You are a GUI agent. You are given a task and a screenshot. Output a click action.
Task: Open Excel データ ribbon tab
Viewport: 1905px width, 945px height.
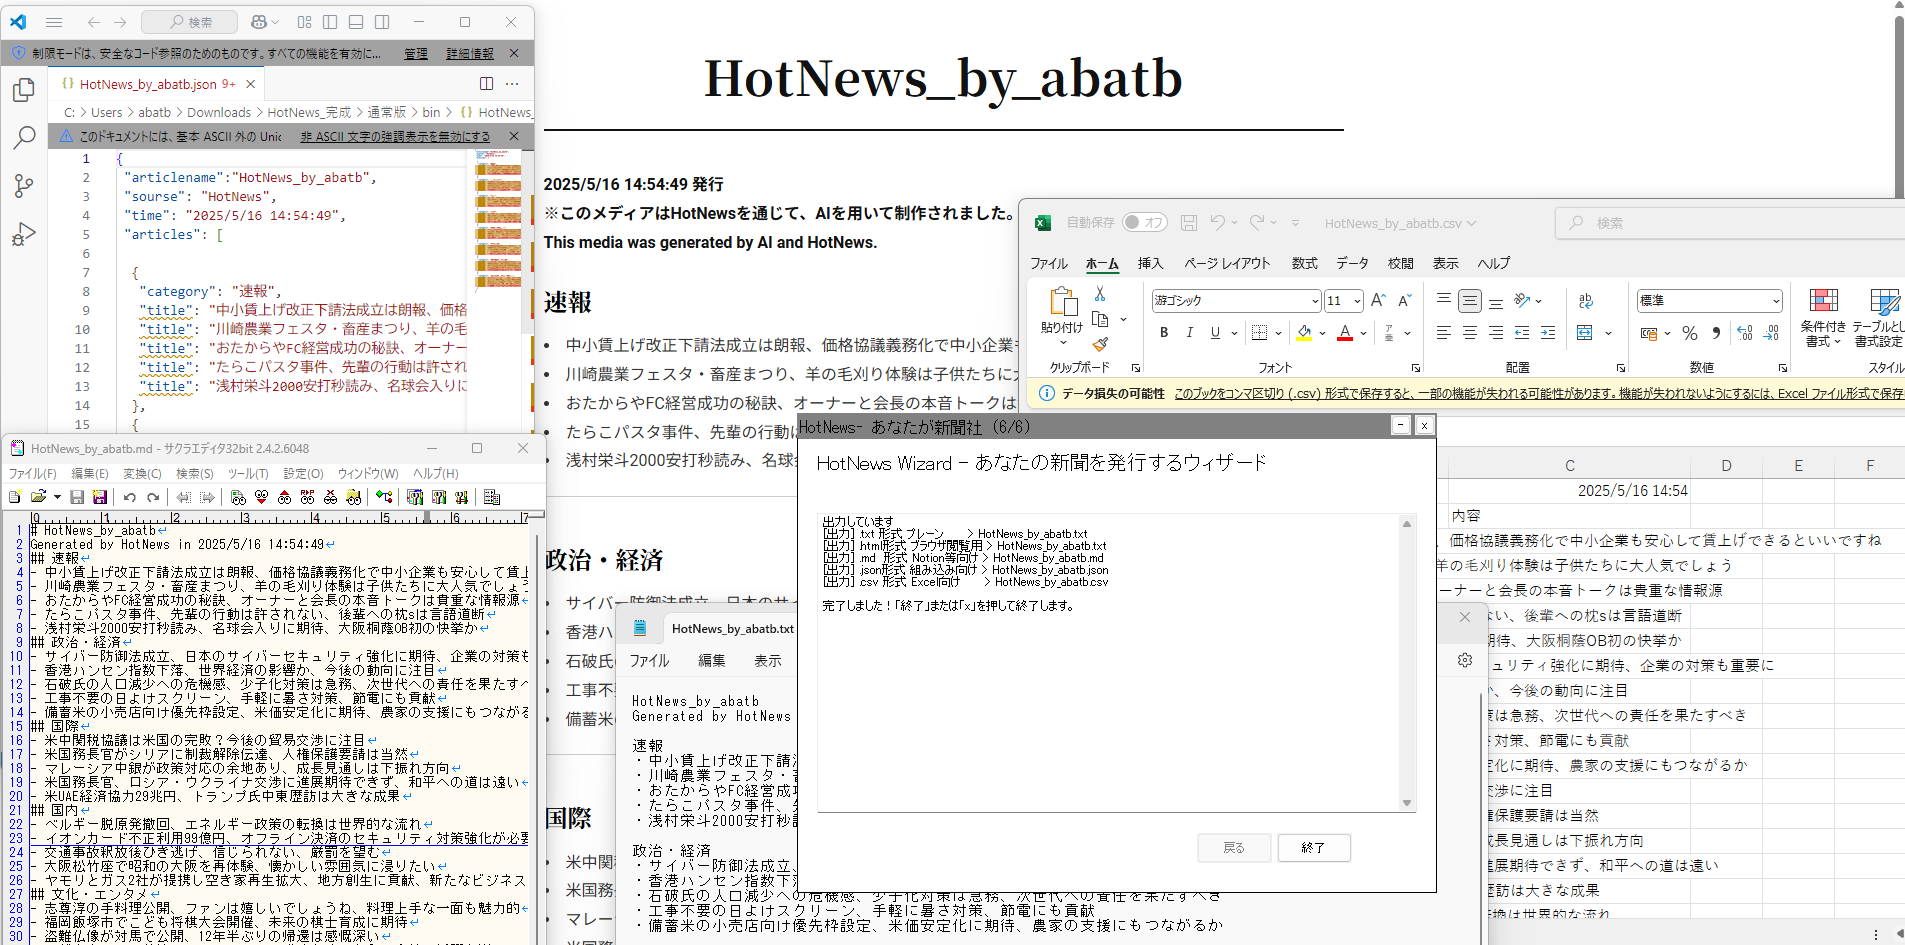pyautogui.click(x=1352, y=263)
